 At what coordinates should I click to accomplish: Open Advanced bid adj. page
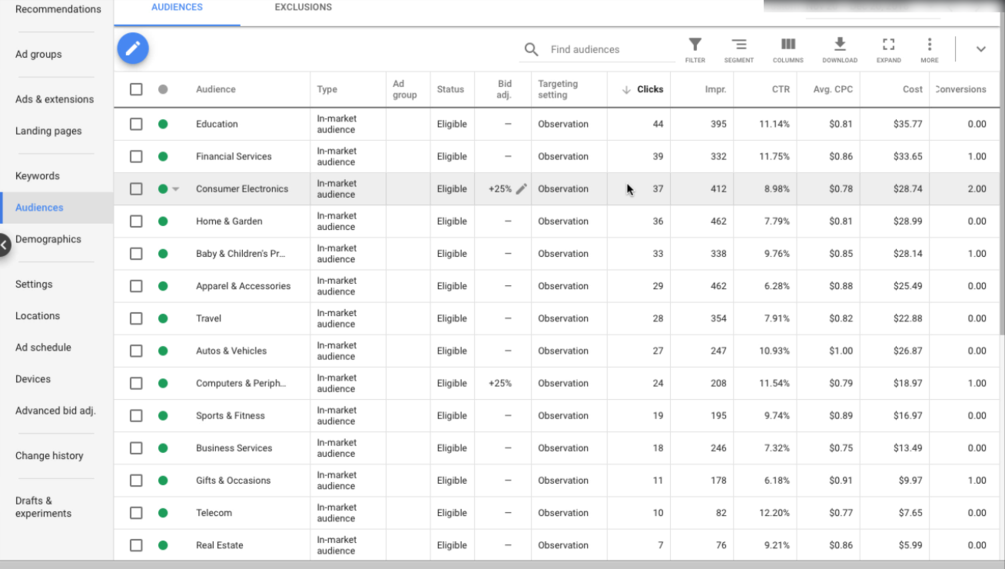coord(56,411)
